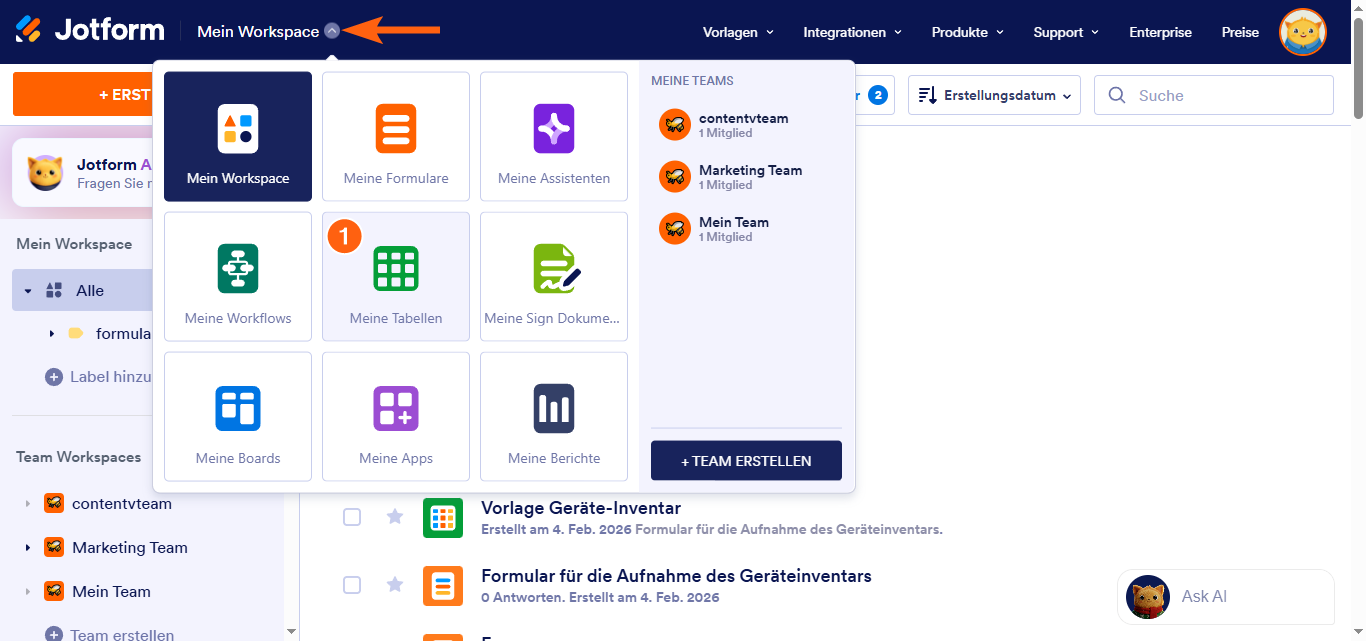Viewport: 1366px width, 641px height.
Task: Select Meine Boards
Action: tap(237, 416)
